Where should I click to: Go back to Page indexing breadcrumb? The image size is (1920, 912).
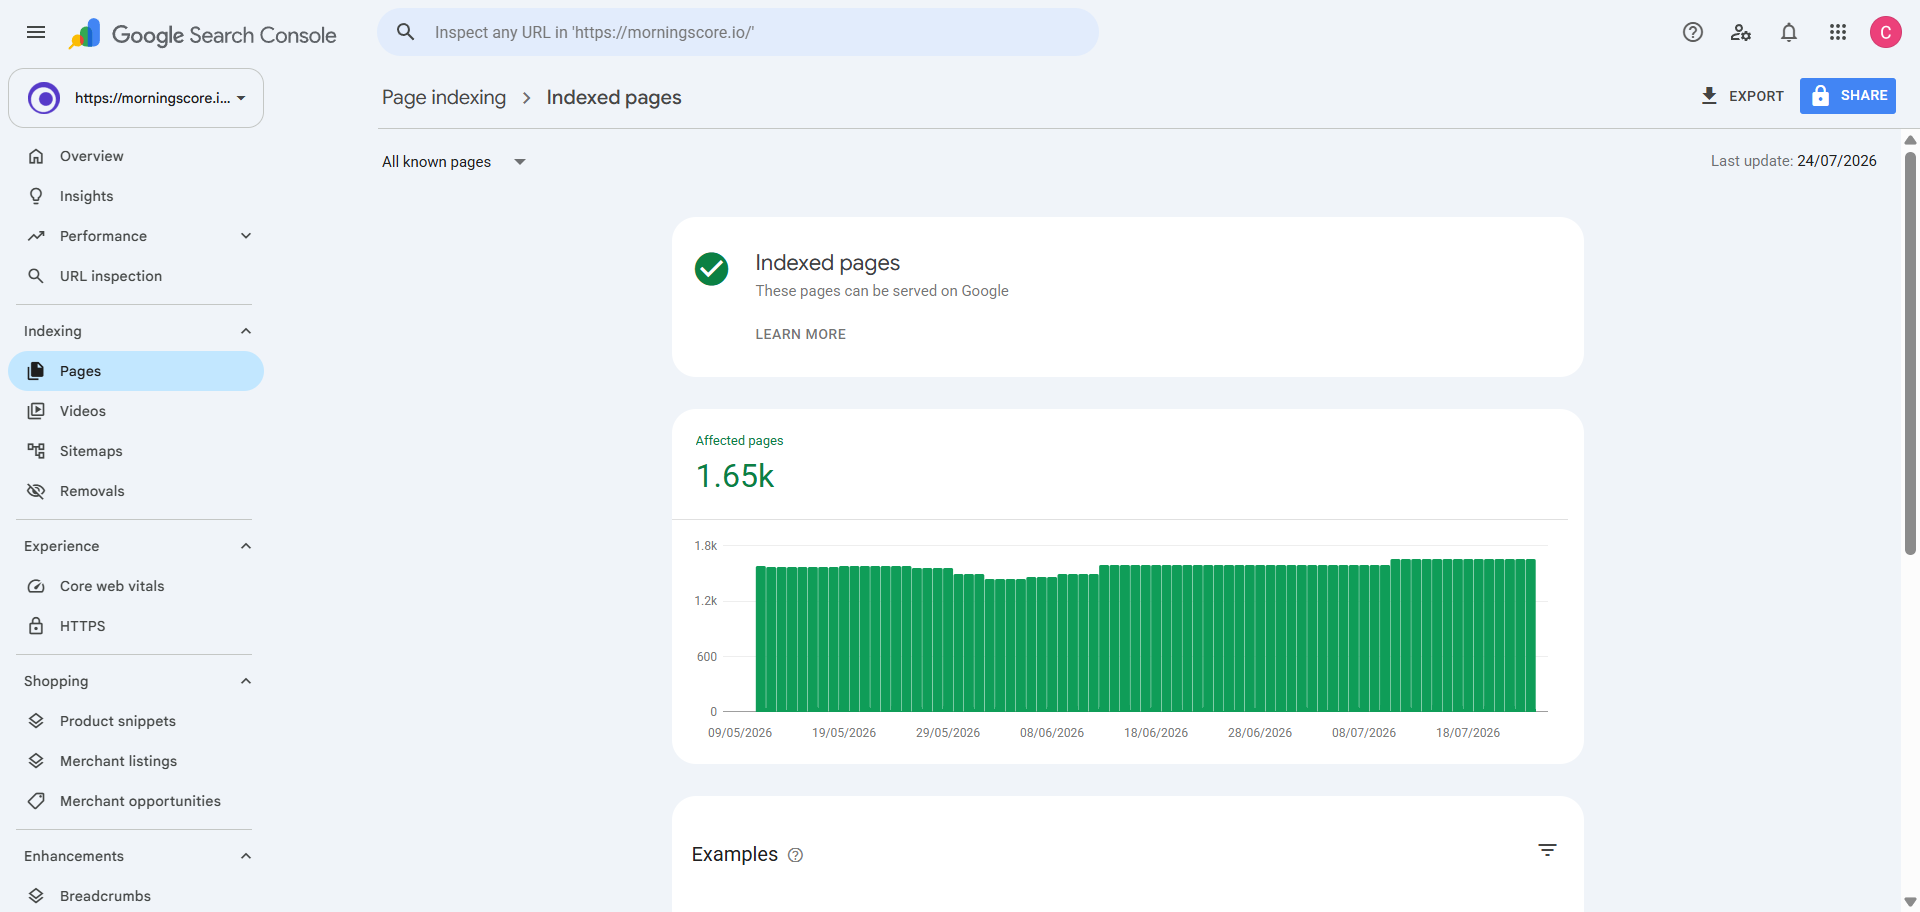[x=444, y=97]
